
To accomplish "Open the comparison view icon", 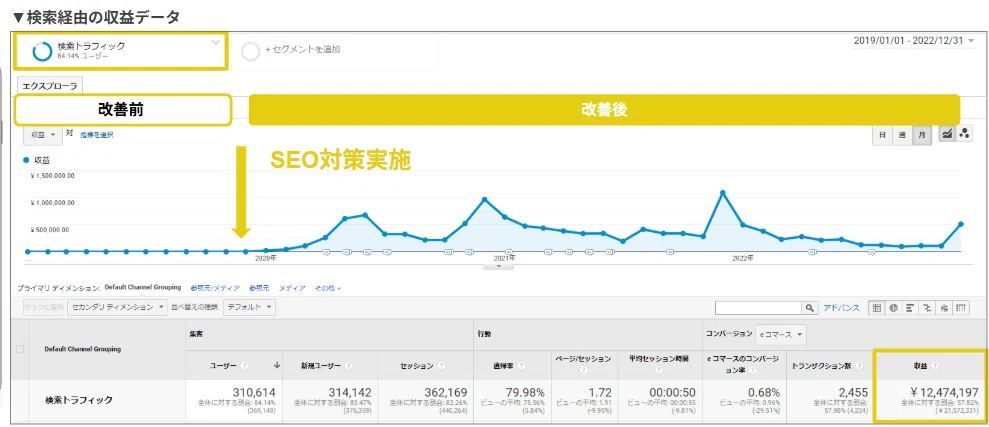I will coord(927,308).
